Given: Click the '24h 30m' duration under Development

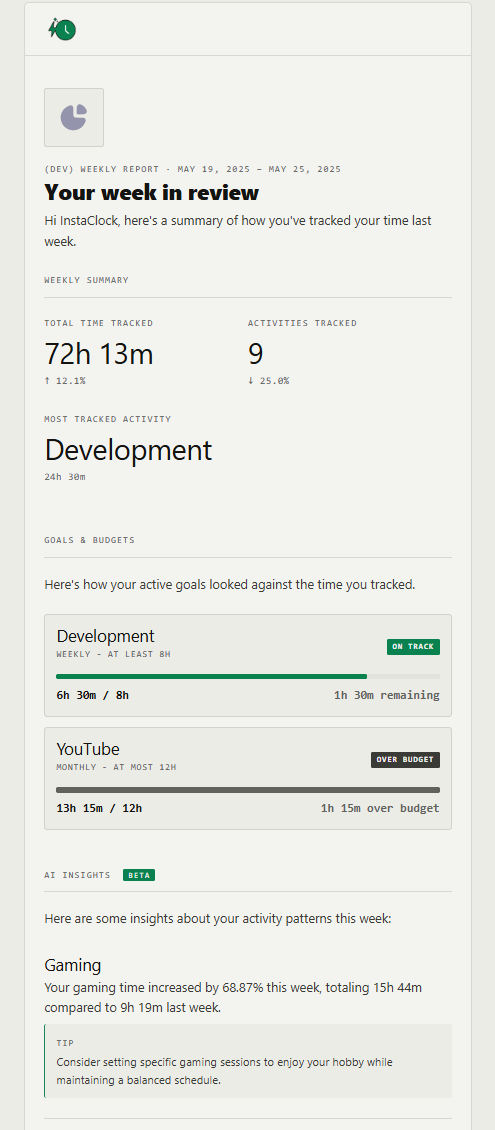Looking at the screenshot, I should (65, 476).
